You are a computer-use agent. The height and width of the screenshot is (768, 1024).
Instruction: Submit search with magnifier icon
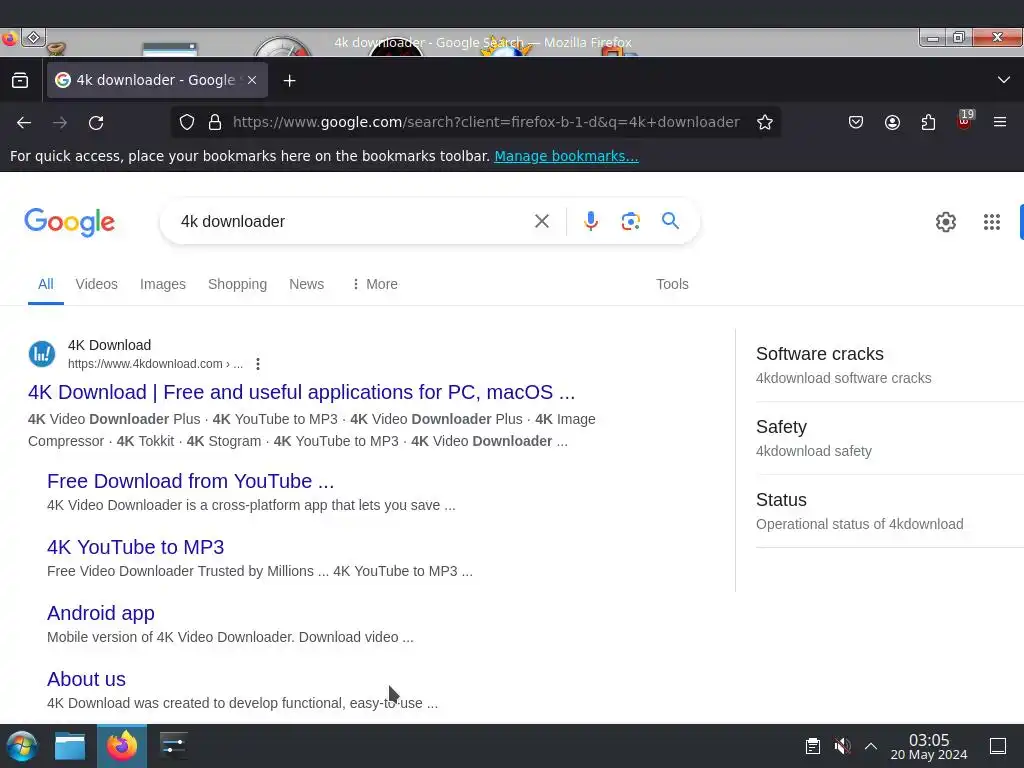(670, 221)
